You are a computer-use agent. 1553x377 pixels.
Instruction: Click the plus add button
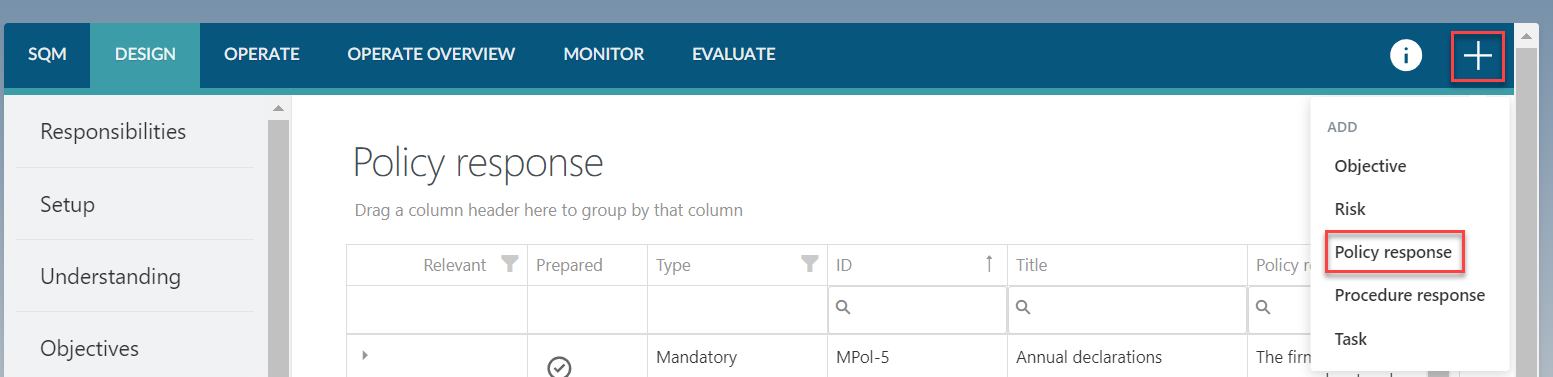click(1478, 56)
